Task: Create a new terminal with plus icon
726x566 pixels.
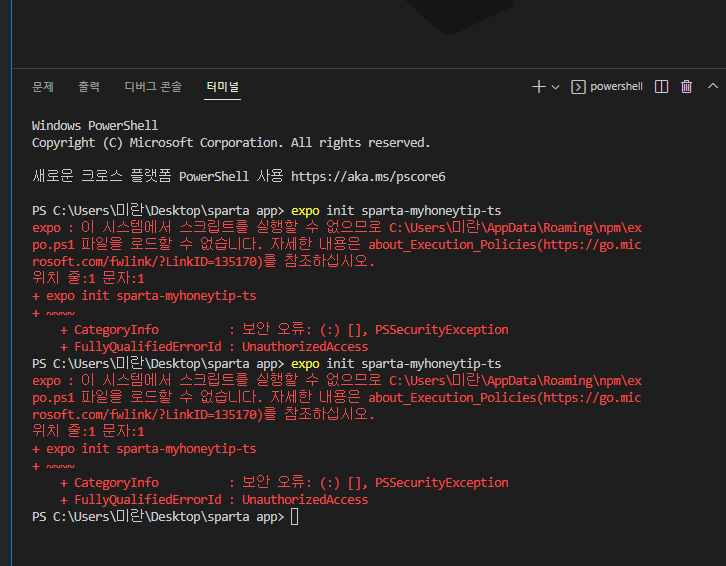Action: click(x=538, y=87)
